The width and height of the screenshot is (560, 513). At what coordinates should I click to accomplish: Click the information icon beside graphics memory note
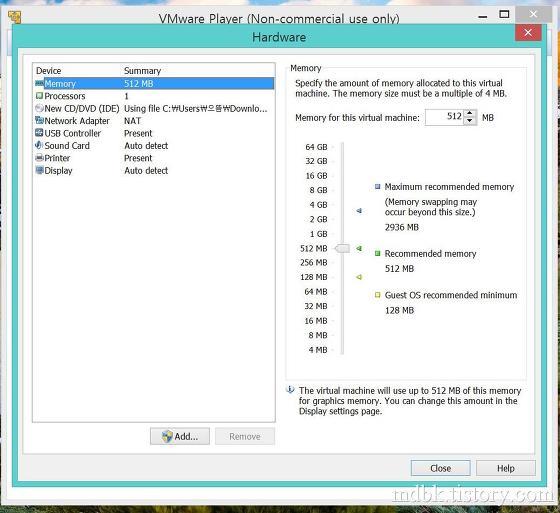point(290,390)
